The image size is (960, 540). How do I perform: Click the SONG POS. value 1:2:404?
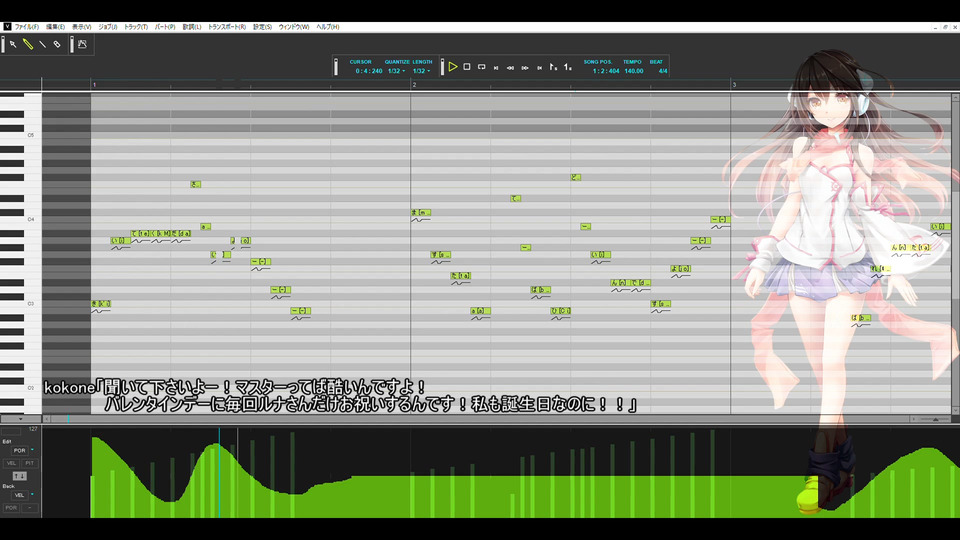pos(606,71)
